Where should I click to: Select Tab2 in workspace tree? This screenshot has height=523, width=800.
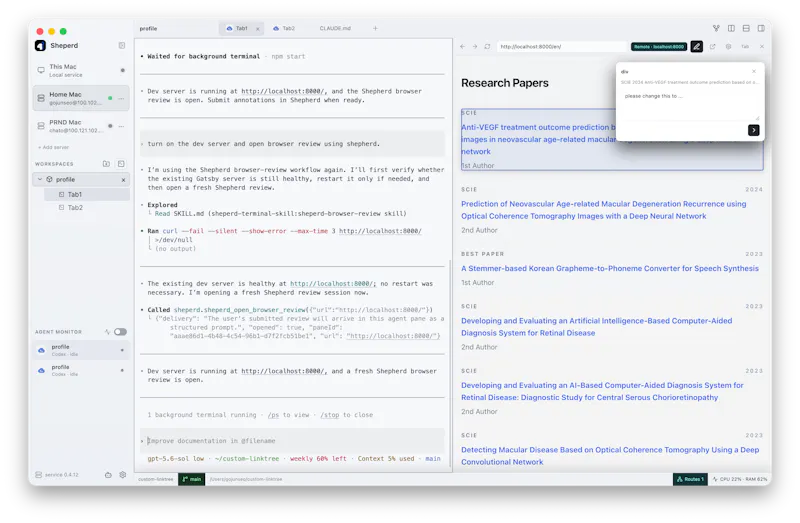pyautogui.click(x=87, y=208)
